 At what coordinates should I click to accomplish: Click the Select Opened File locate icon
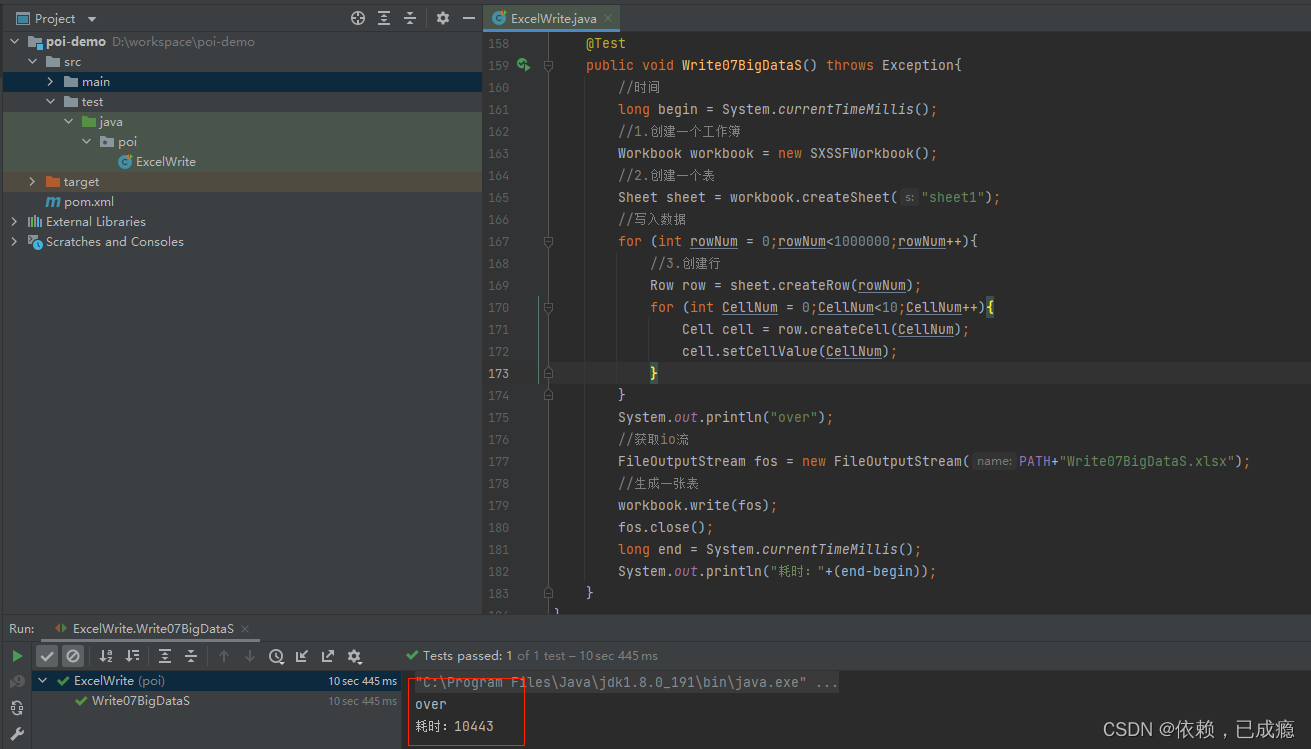pyautogui.click(x=358, y=18)
